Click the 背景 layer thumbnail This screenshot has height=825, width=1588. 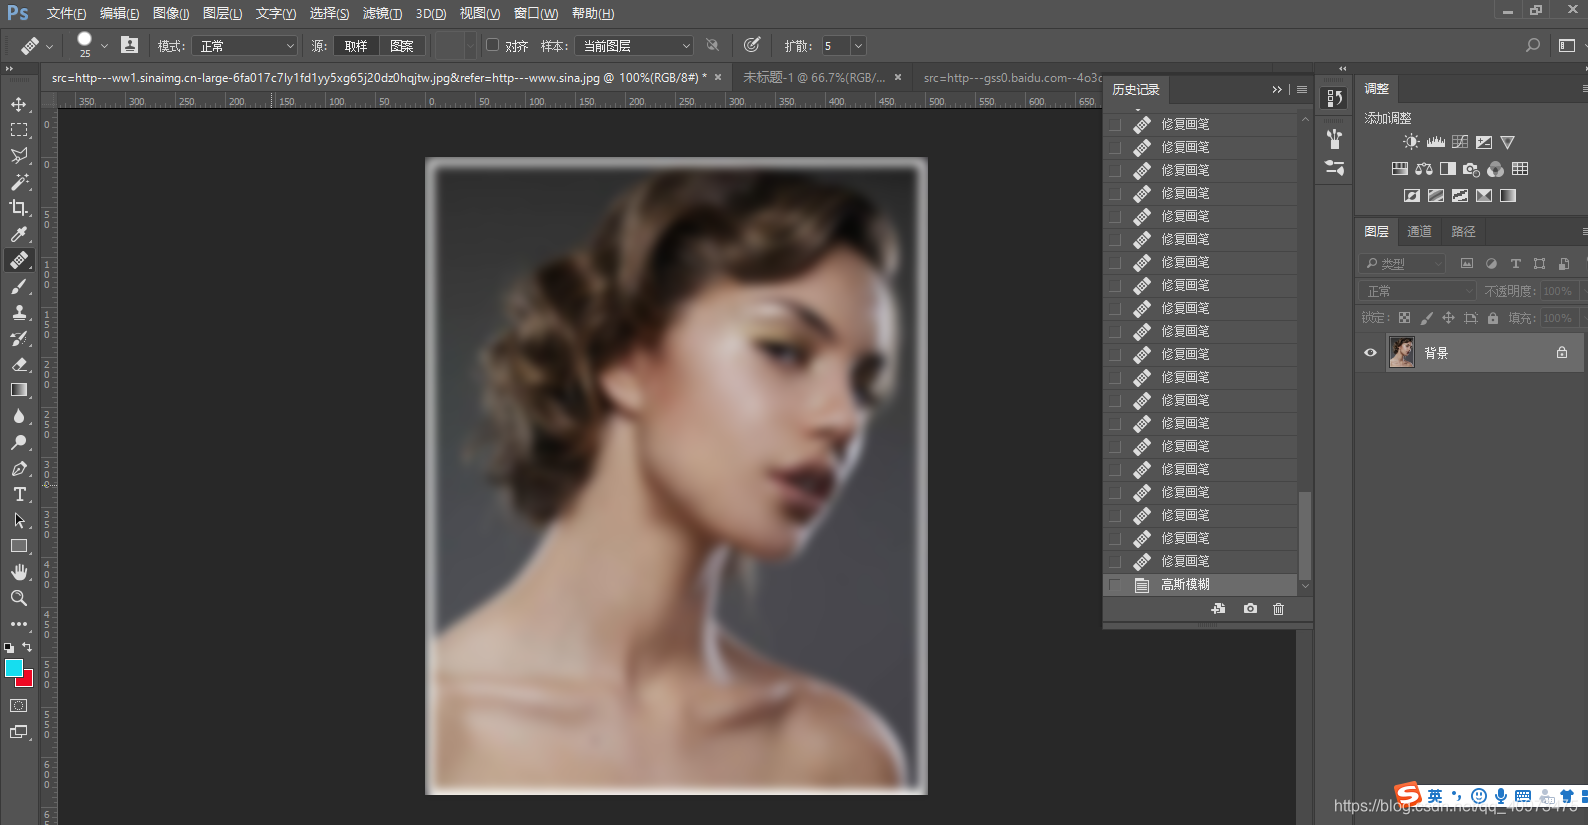pyautogui.click(x=1402, y=352)
